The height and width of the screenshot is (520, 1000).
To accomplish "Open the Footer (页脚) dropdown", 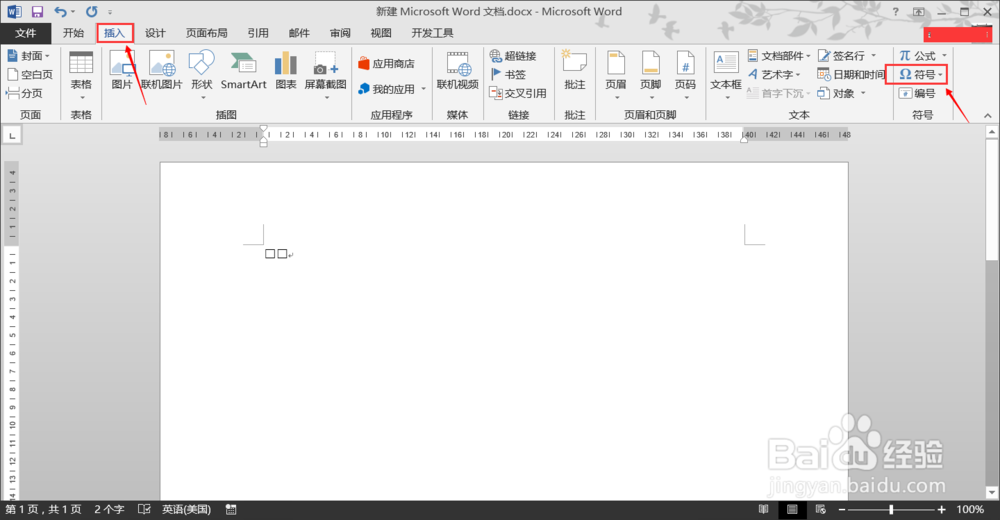I will (x=651, y=75).
